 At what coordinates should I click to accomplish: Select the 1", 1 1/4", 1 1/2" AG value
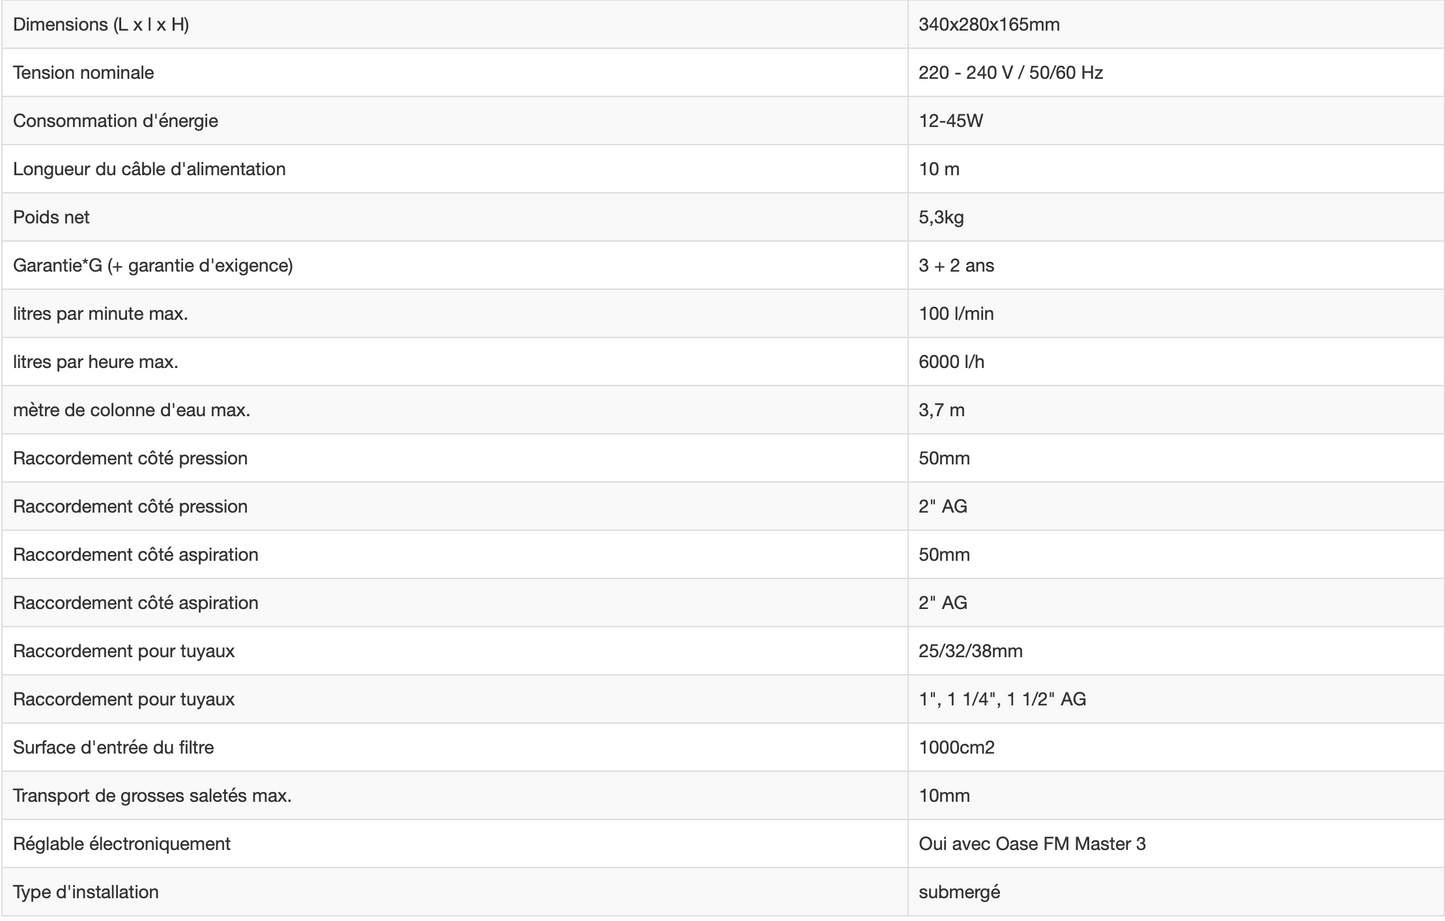1002,699
